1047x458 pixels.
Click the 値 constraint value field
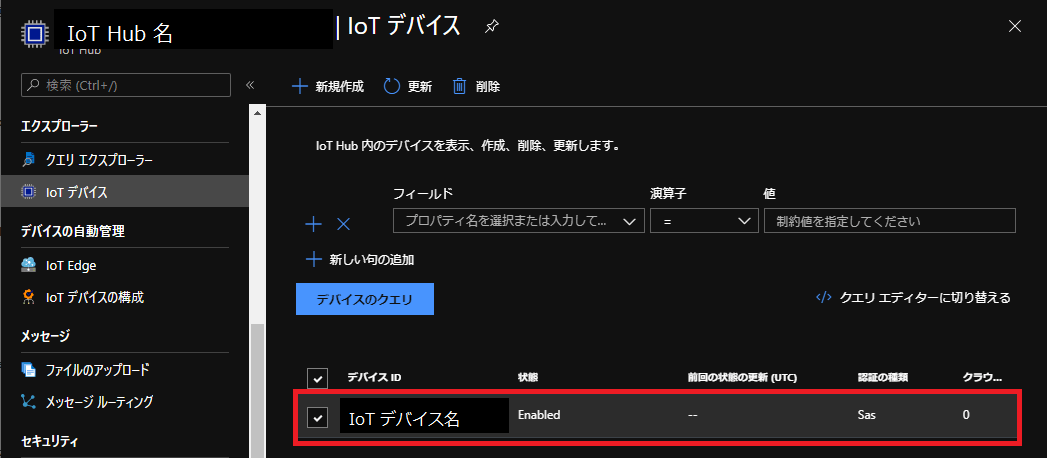890,221
